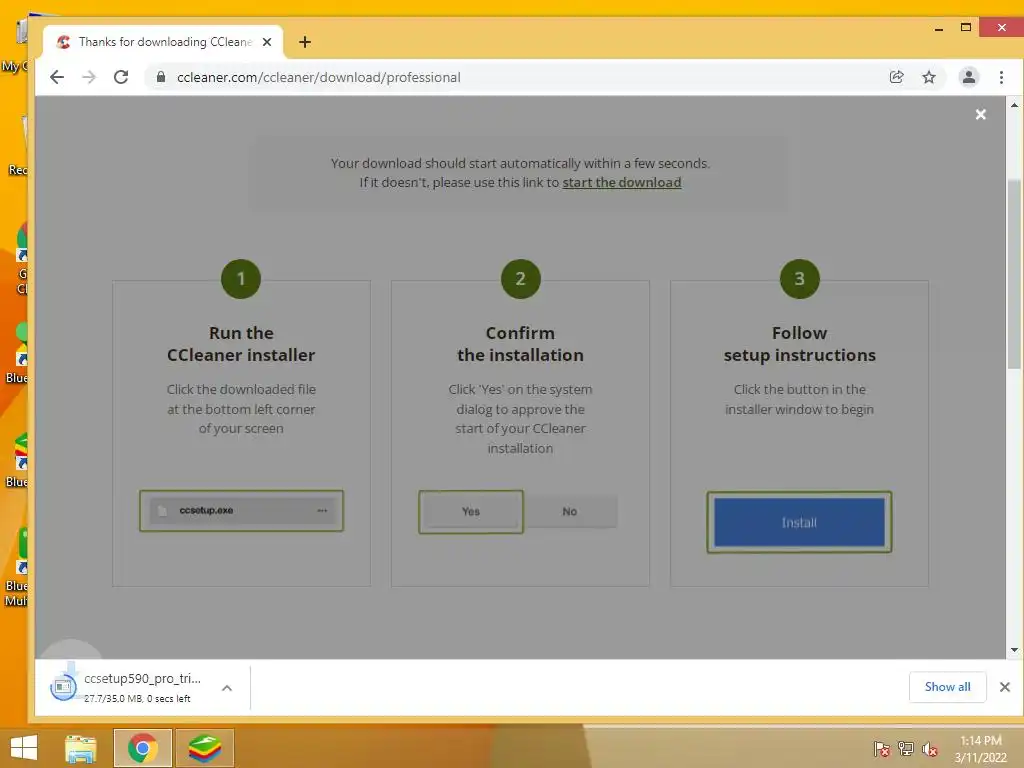Image resolution: width=1024 pixels, height=768 pixels.
Task: Click the 'start the download' link
Action: tap(622, 182)
